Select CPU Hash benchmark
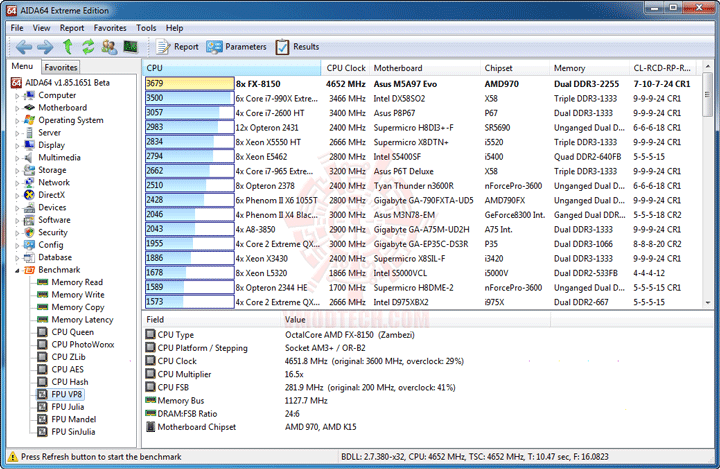 point(70,382)
